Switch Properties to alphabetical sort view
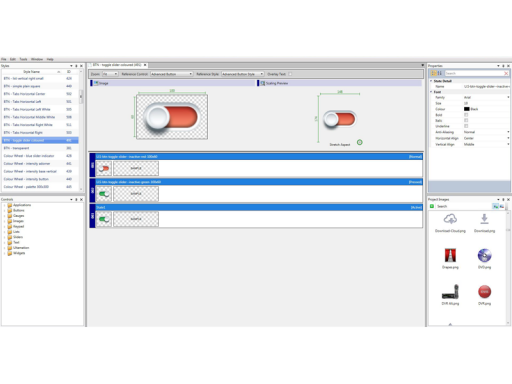512x384 pixels. (440, 73)
